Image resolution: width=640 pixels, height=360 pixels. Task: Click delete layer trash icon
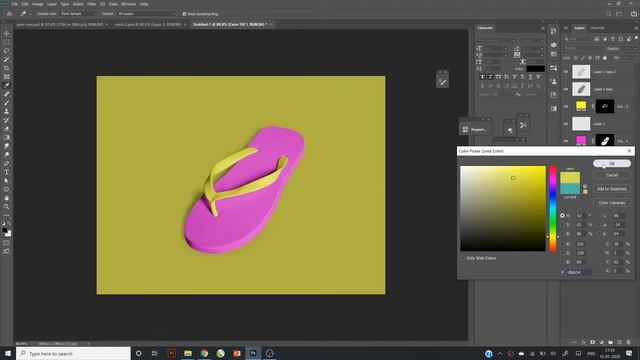tap(628, 342)
